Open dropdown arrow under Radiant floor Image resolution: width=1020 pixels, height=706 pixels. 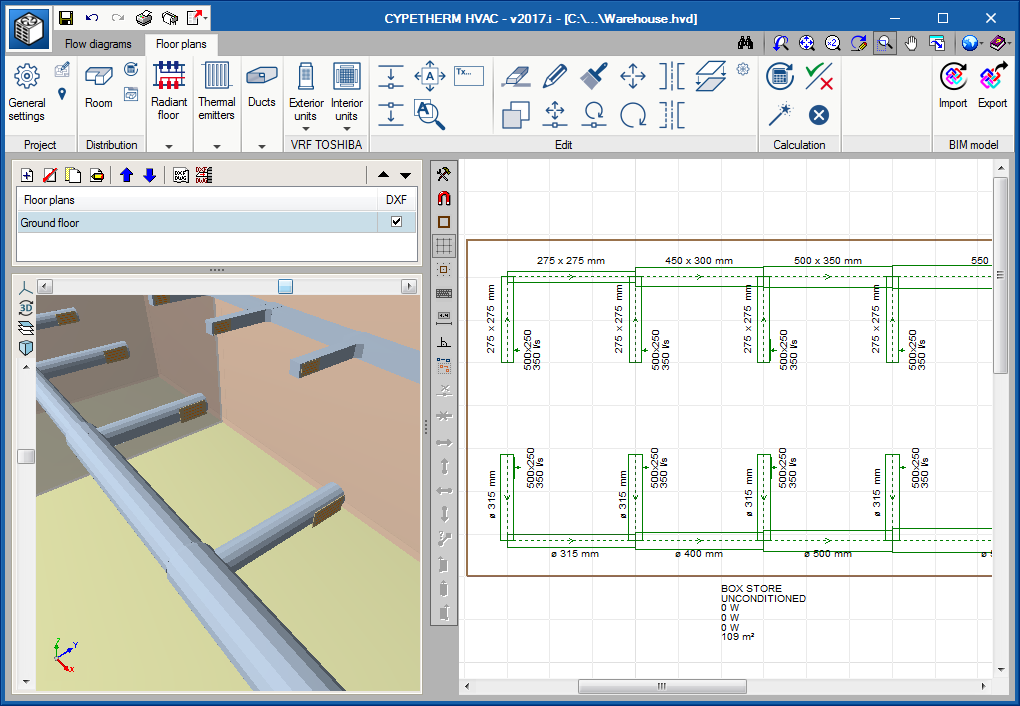coord(168,146)
